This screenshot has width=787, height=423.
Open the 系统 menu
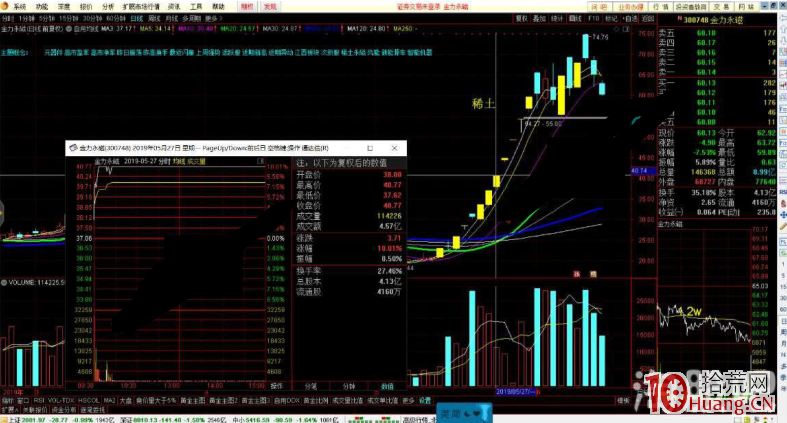[20, 7]
